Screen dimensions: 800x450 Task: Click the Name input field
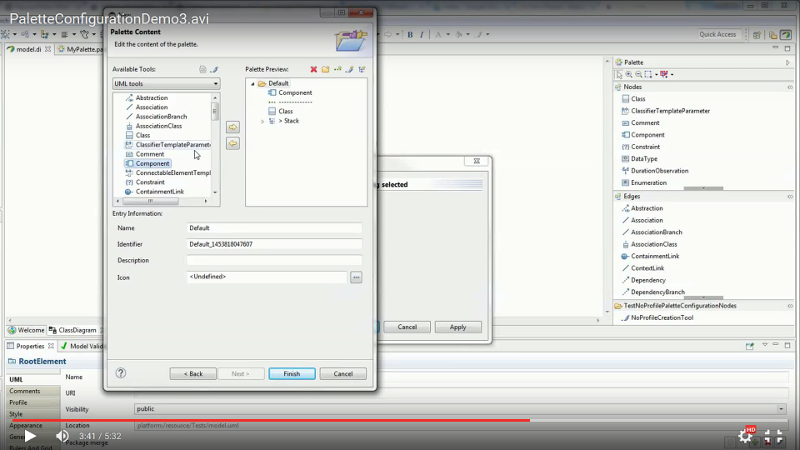pyautogui.click(x=274, y=228)
